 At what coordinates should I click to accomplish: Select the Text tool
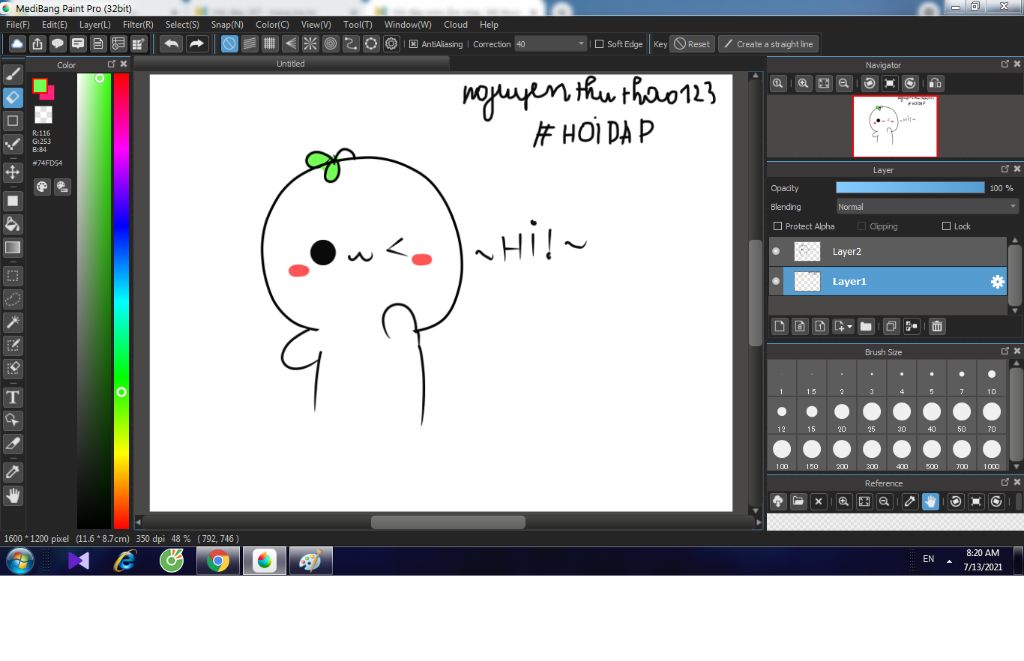click(x=12, y=397)
